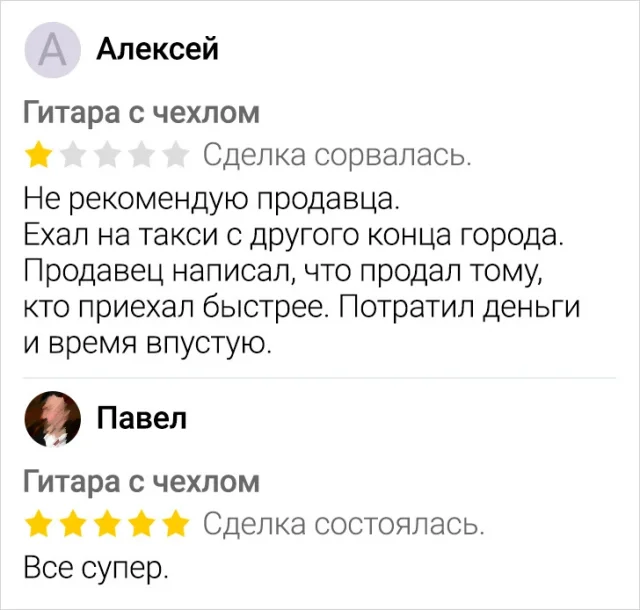Screen dimensions: 640x610
Task: Click the 'Сделка состоялась.' status label
Action: click(x=344, y=523)
